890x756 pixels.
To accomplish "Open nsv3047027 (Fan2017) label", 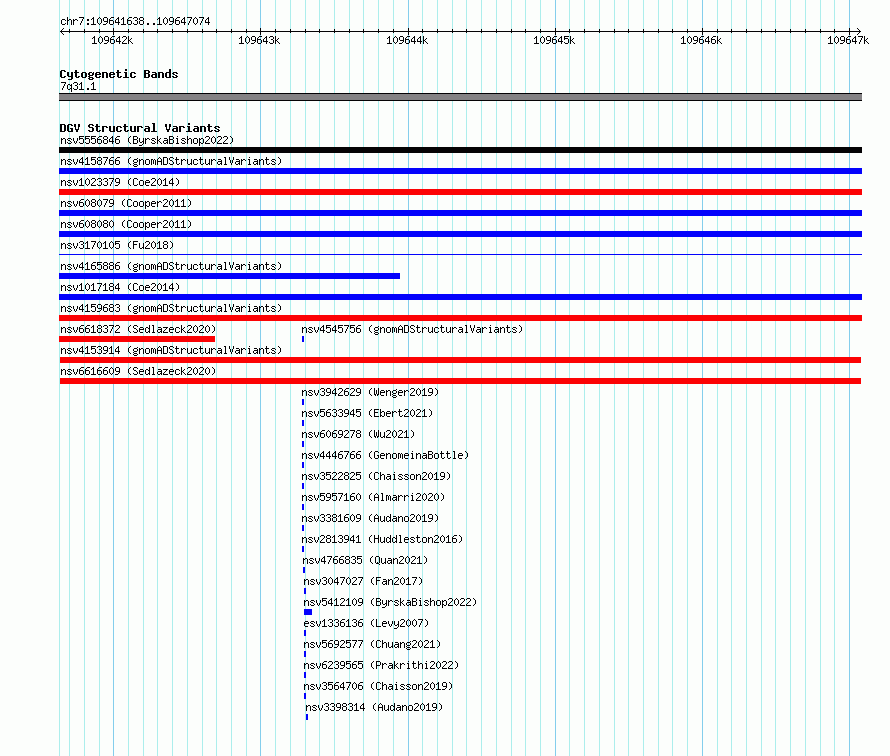I will pyautogui.click(x=363, y=581).
